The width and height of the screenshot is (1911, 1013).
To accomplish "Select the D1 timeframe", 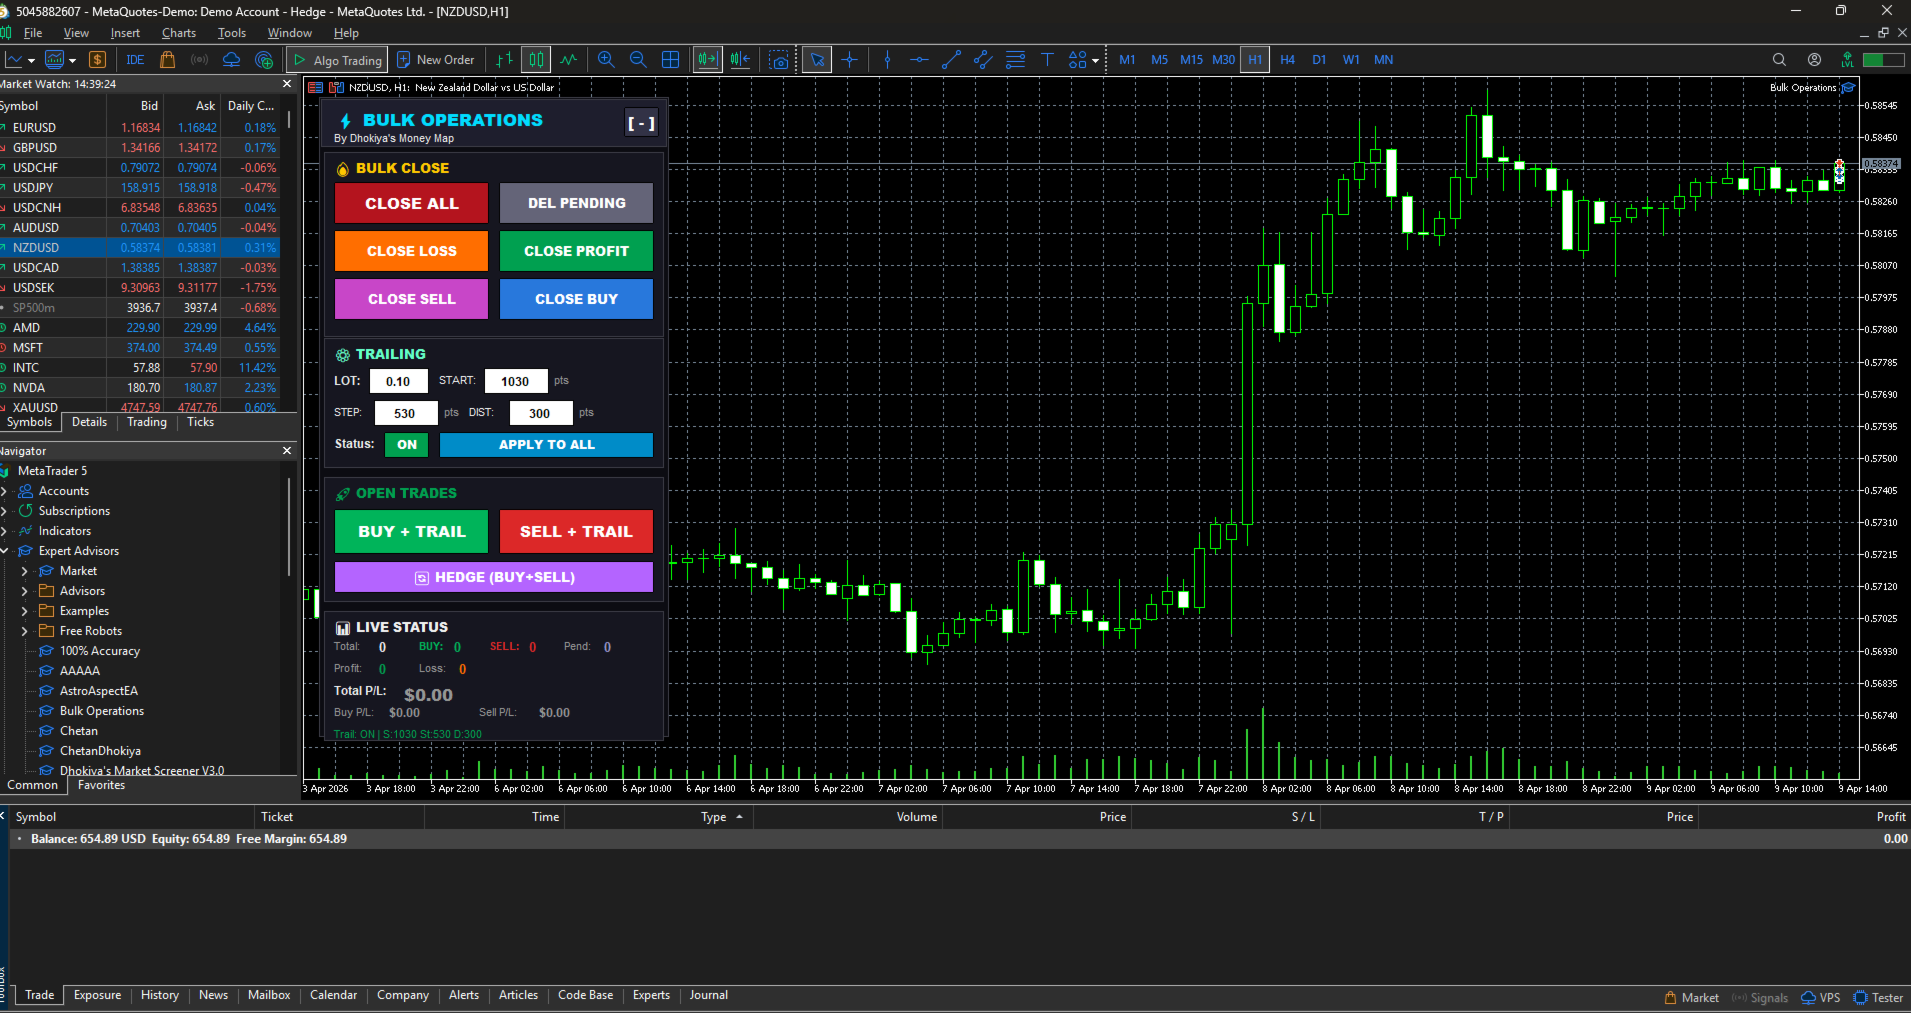I will 1319,60.
